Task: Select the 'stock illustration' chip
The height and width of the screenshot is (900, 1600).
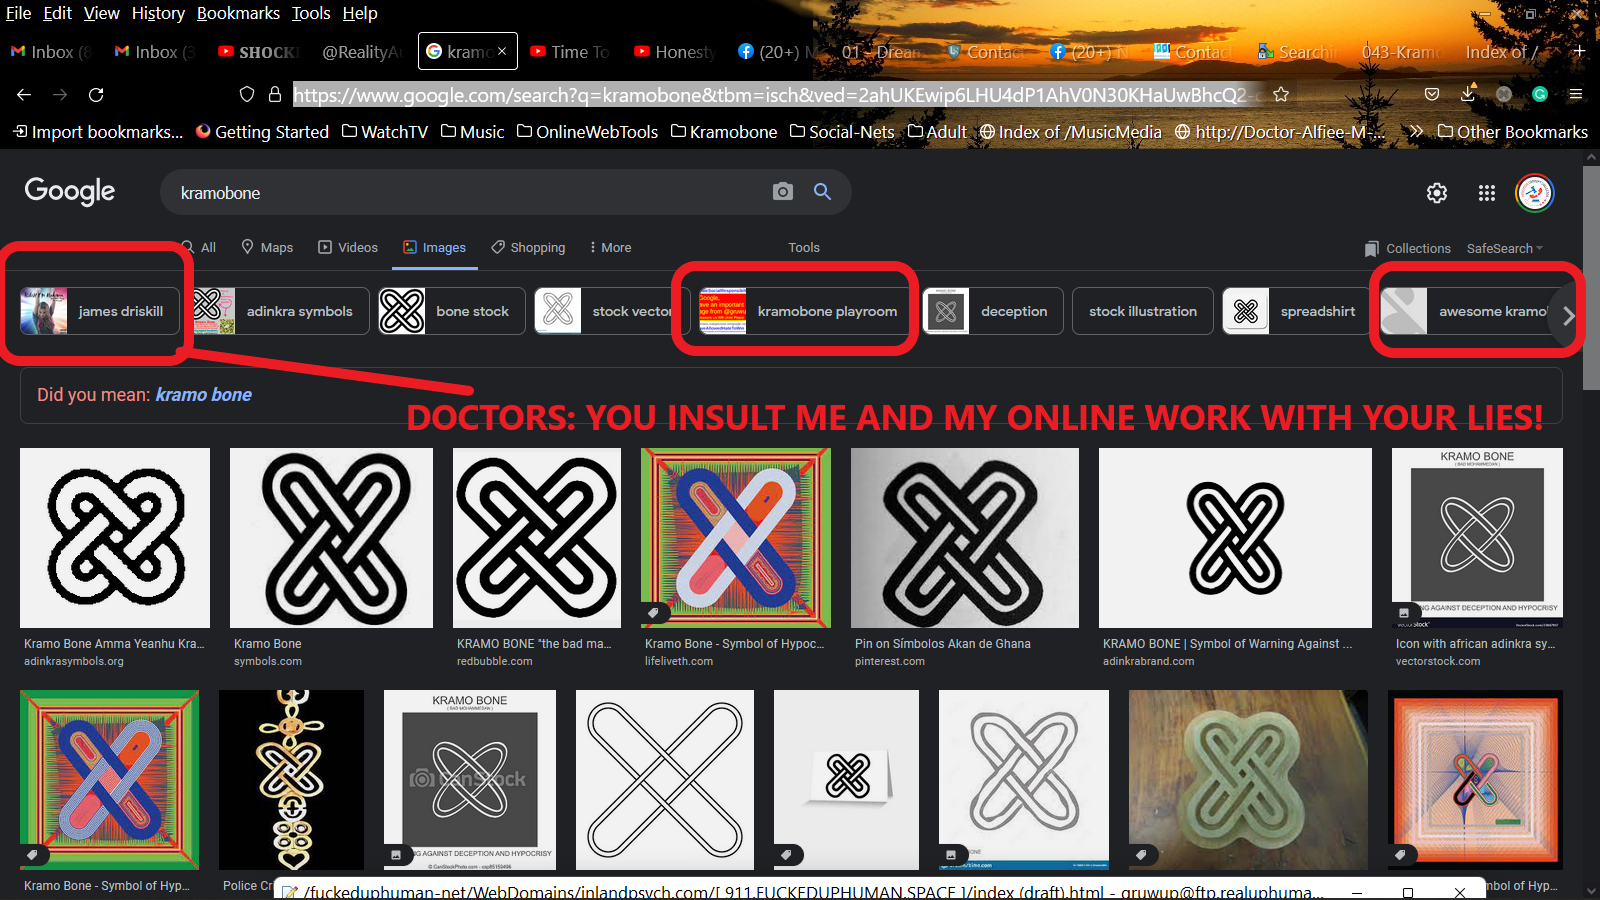Action: tap(1143, 311)
